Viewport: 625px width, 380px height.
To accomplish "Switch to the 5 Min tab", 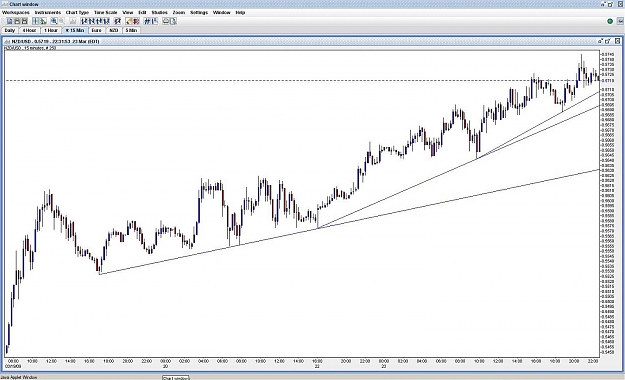I will pos(131,30).
